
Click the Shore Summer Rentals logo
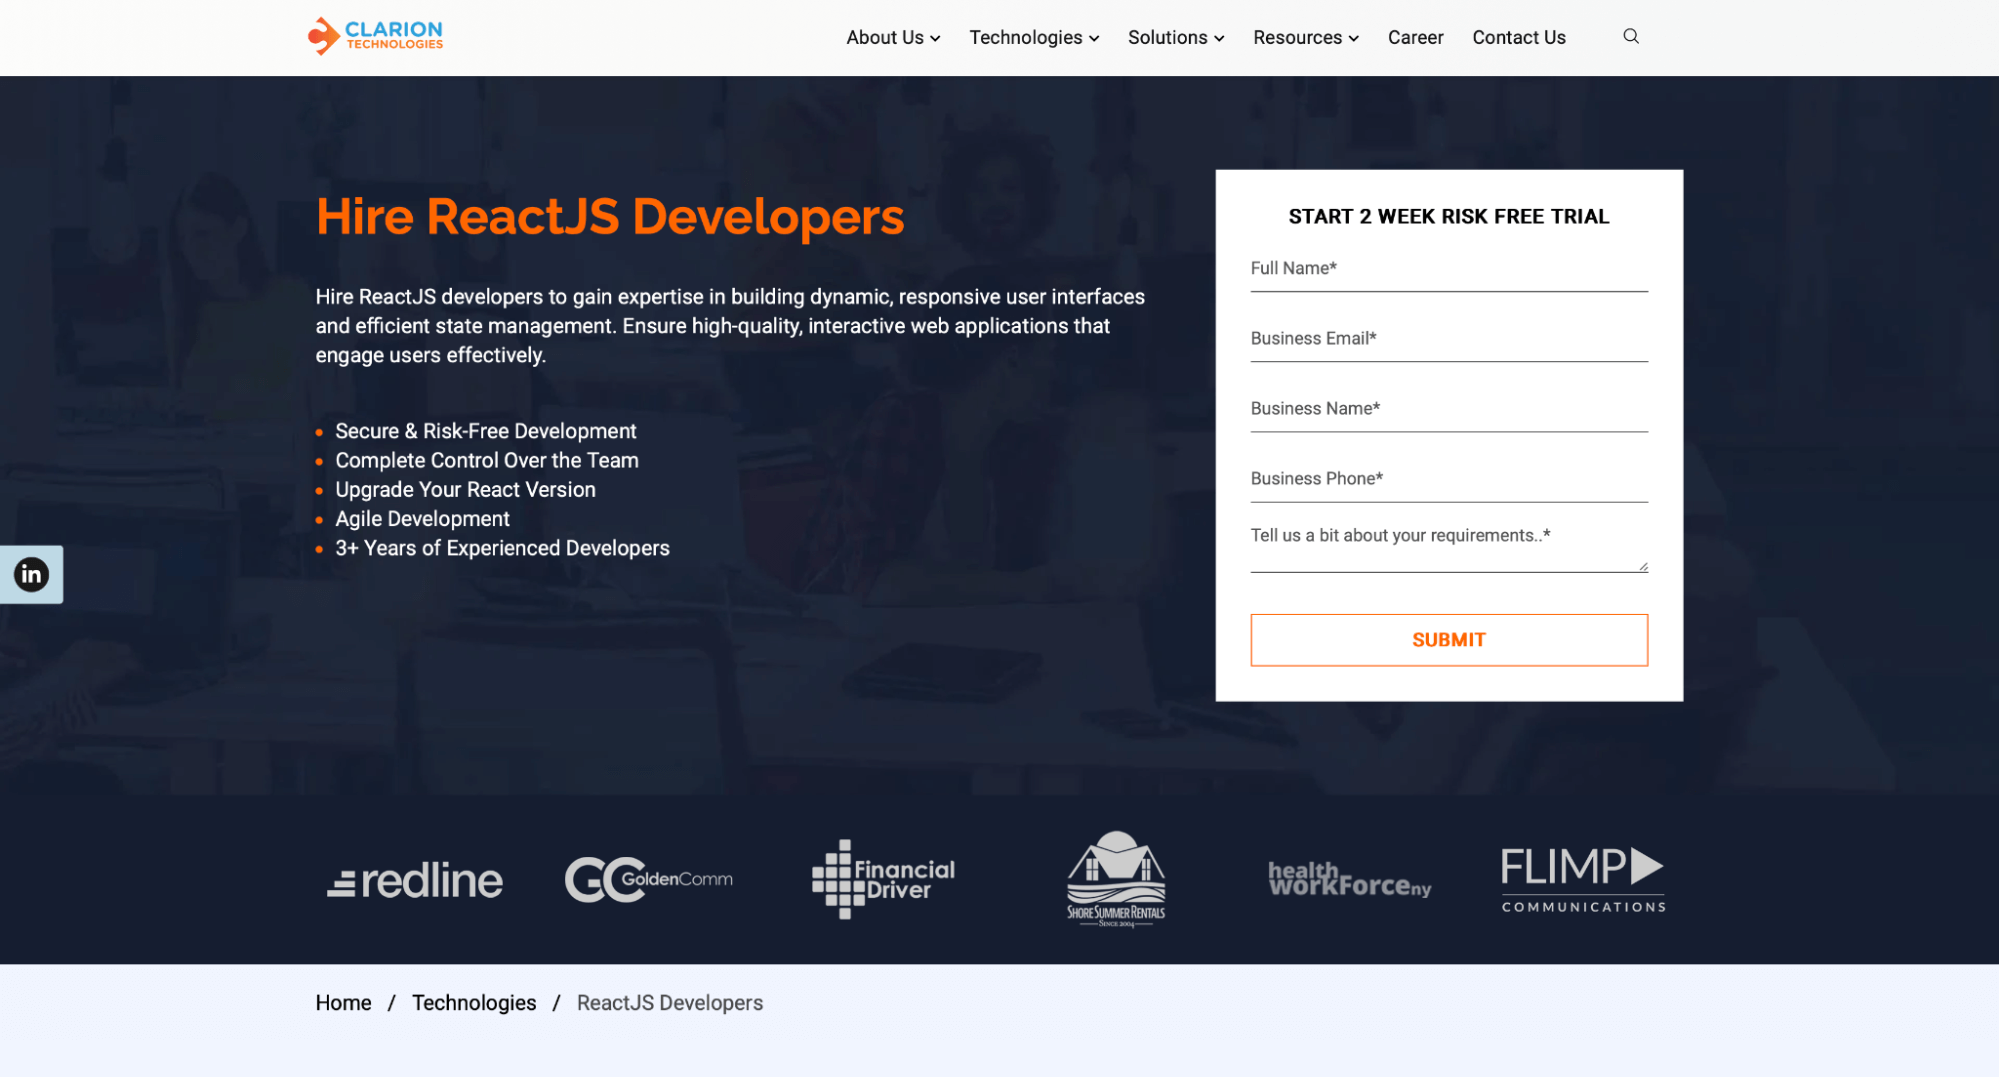tap(1116, 879)
